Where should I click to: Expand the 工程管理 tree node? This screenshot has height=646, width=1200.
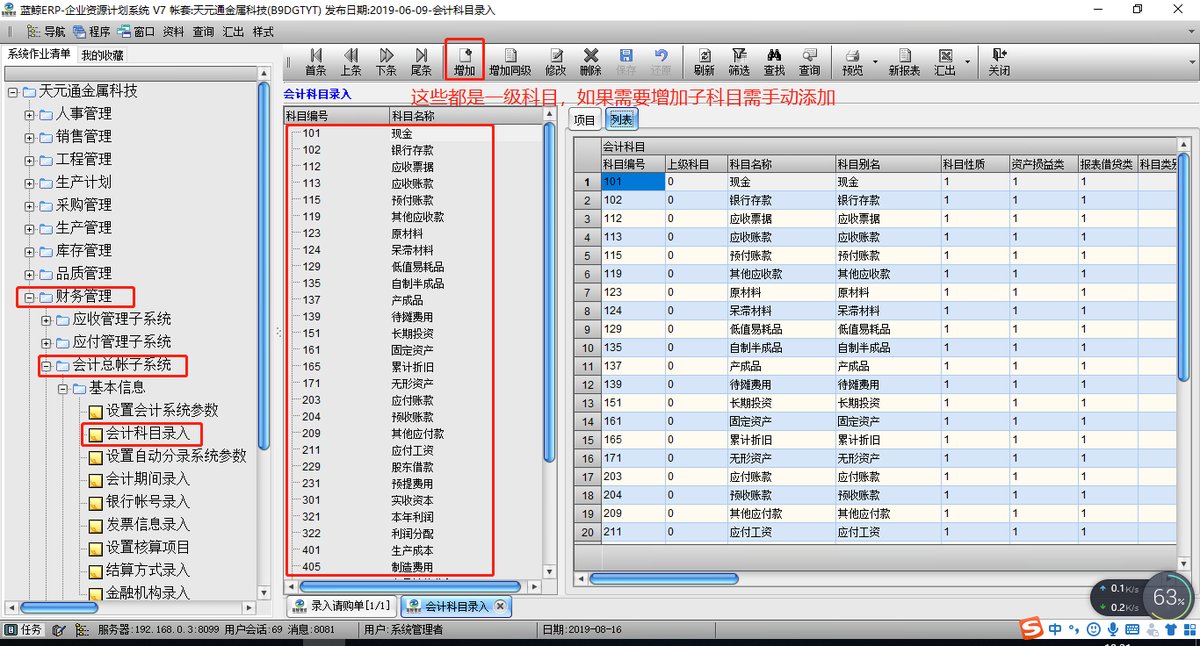[29, 160]
